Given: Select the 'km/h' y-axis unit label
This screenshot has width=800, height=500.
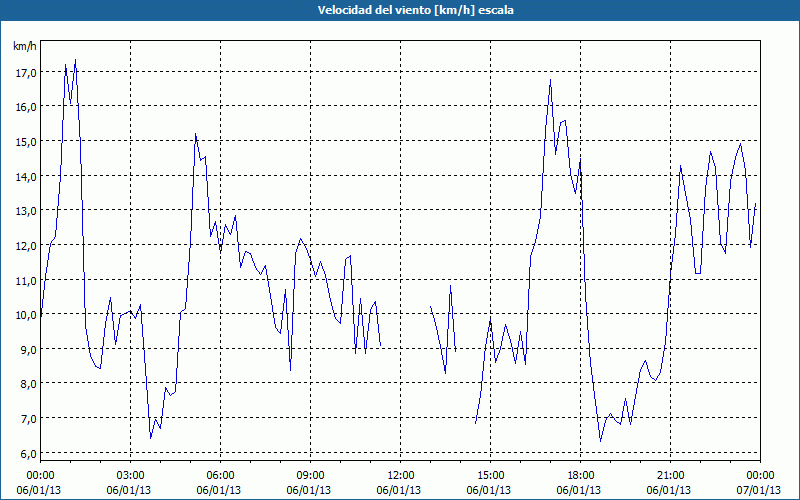Looking at the screenshot, I should pyautogui.click(x=24, y=46).
